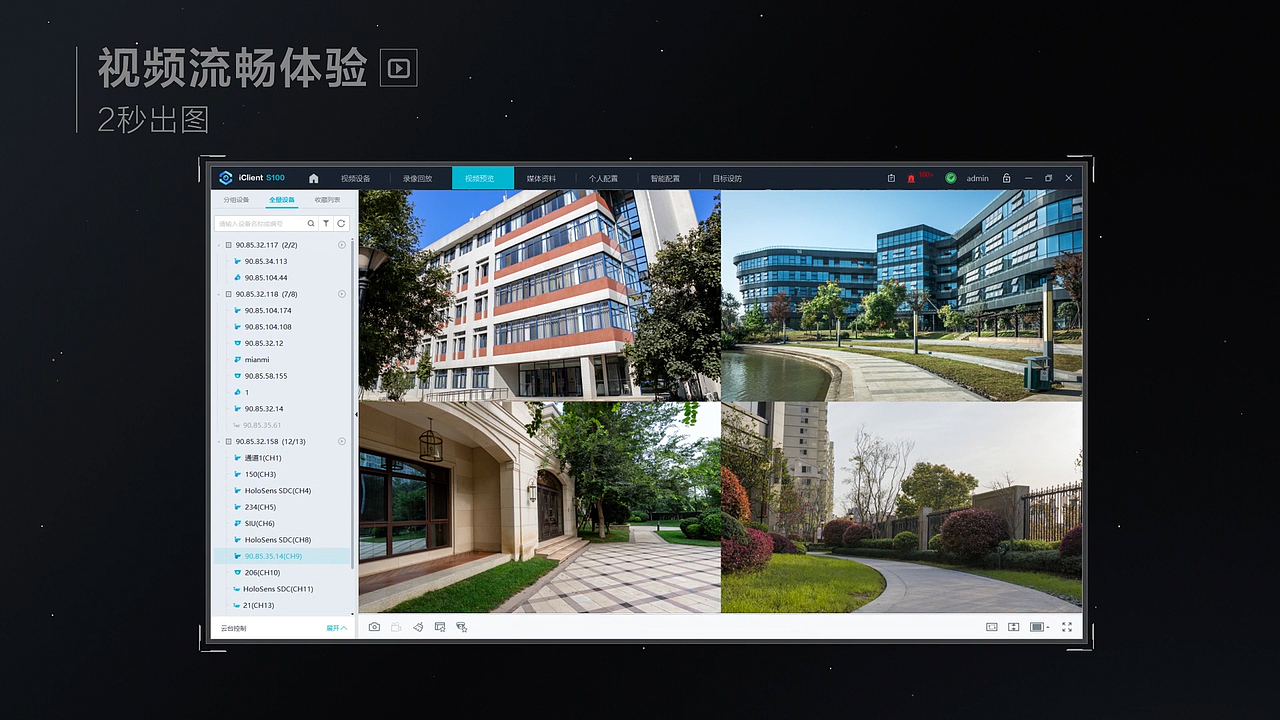Play all cameras of 90.85.32.118

pos(341,294)
